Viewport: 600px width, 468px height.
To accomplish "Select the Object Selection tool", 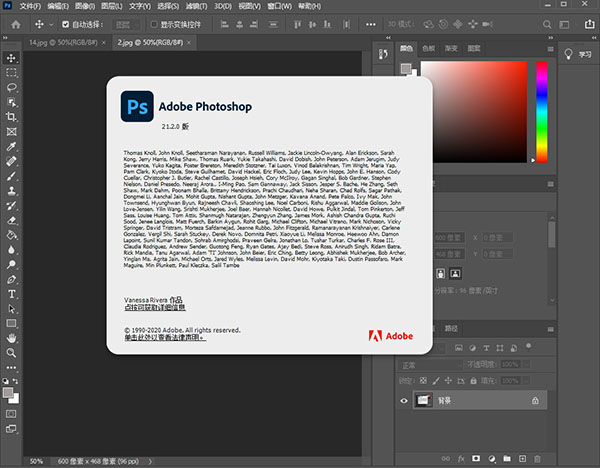I will (x=11, y=102).
